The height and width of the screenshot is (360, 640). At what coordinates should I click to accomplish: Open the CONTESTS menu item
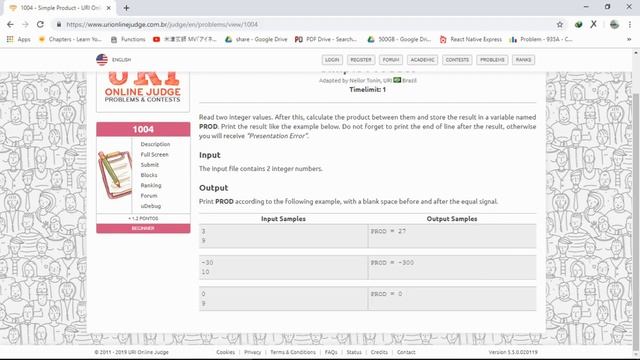[x=457, y=60]
